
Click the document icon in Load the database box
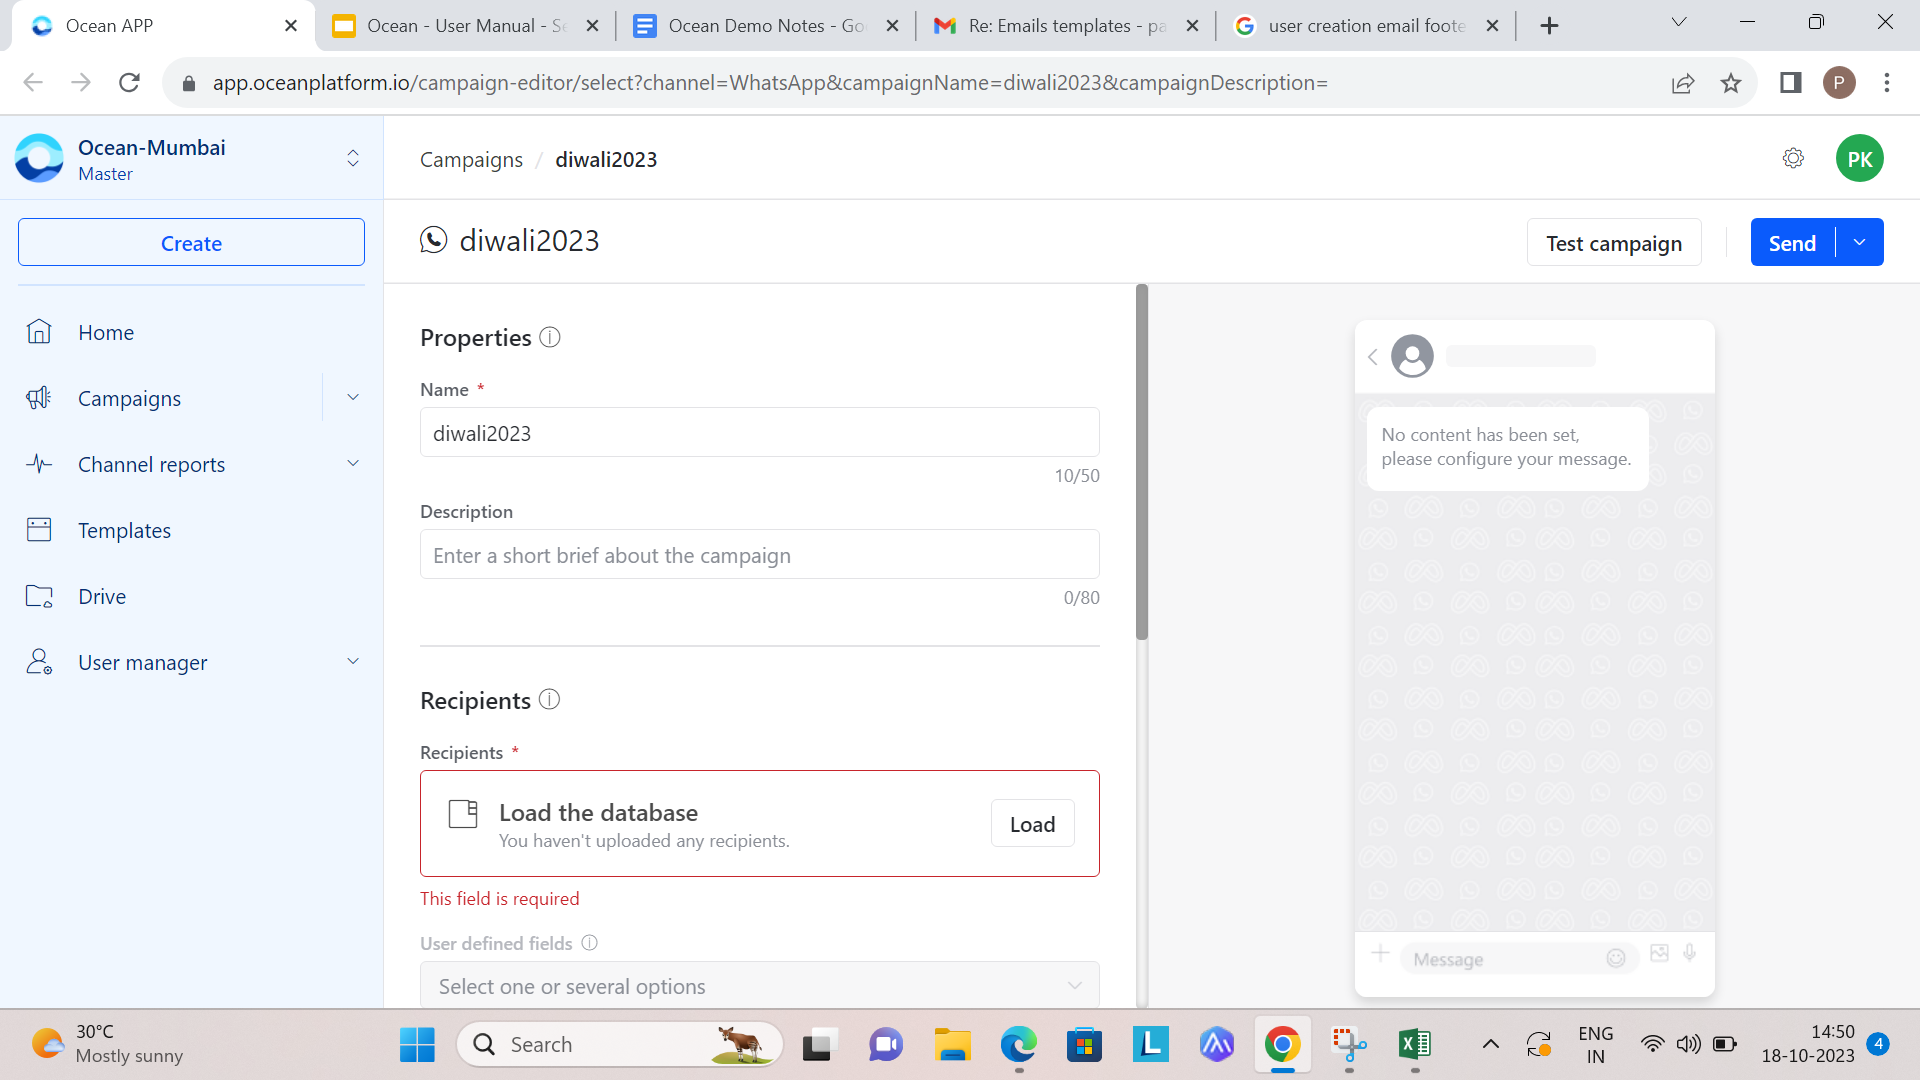click(463, 814)
